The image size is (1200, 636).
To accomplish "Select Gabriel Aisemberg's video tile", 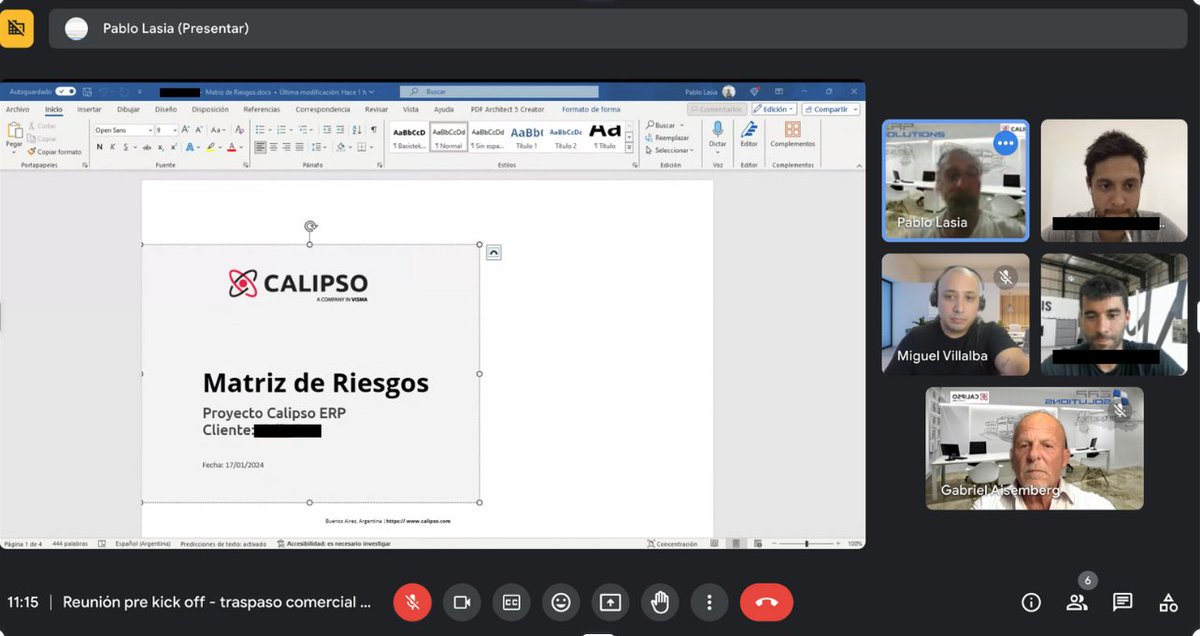I will tap(1034, 448).
